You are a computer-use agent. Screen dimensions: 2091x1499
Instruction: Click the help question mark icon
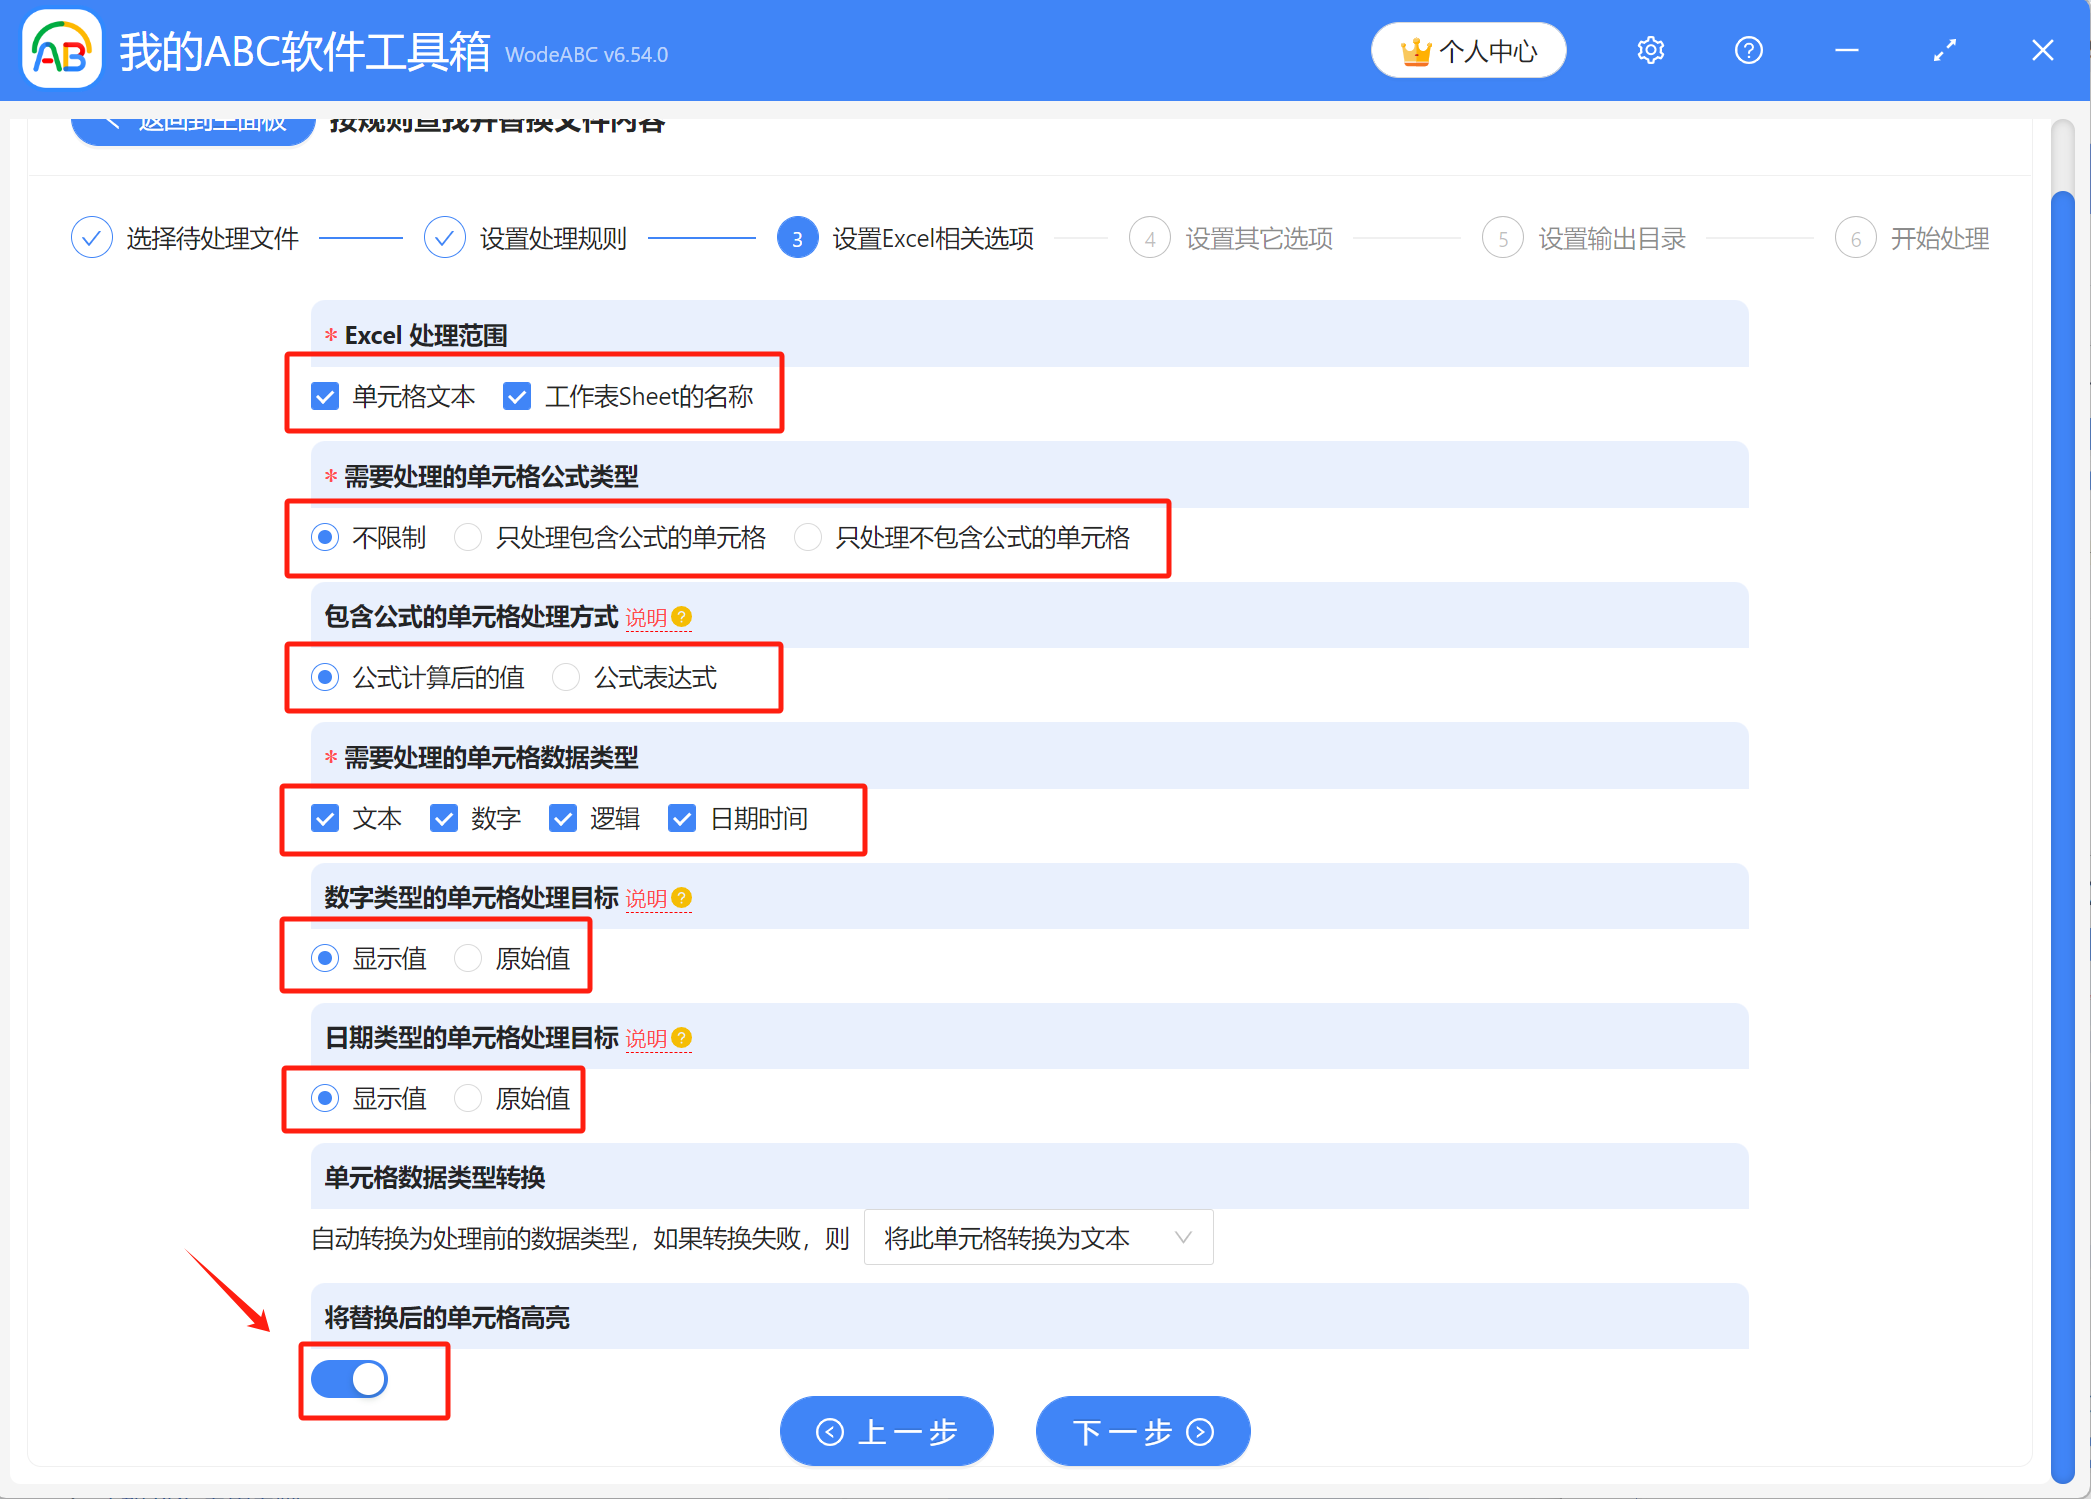click(1748, 50)
